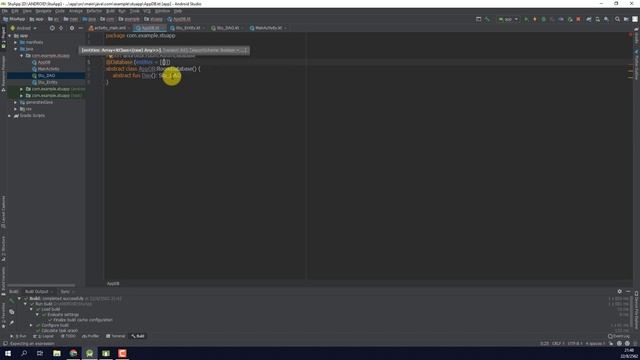
Task: Open the Profiler tool window
Action: [x=91, y=336]
